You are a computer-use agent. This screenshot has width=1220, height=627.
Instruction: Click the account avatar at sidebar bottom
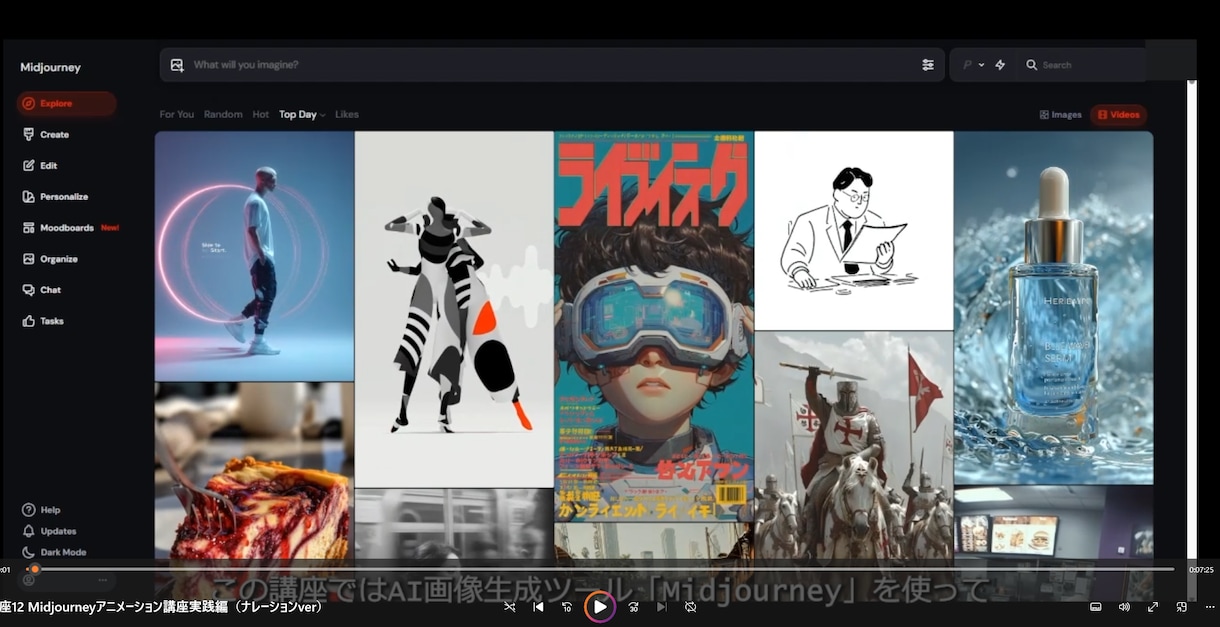coord(28,579)
